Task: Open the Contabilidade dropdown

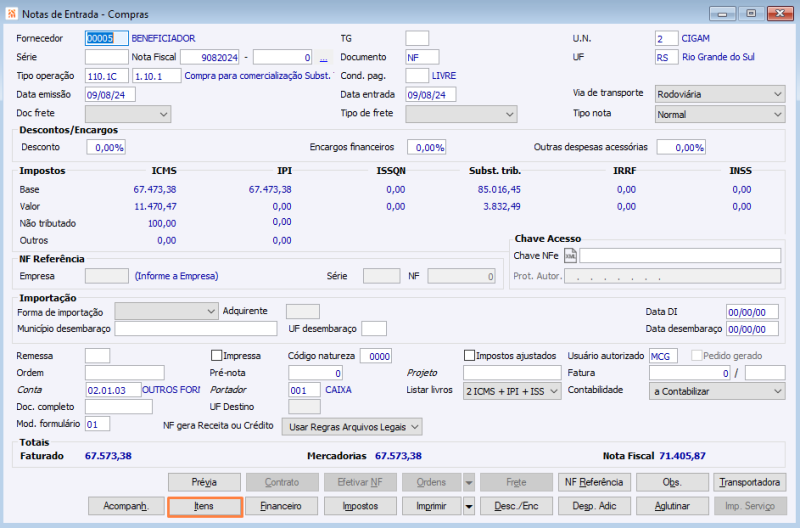Action: (717, 392)
